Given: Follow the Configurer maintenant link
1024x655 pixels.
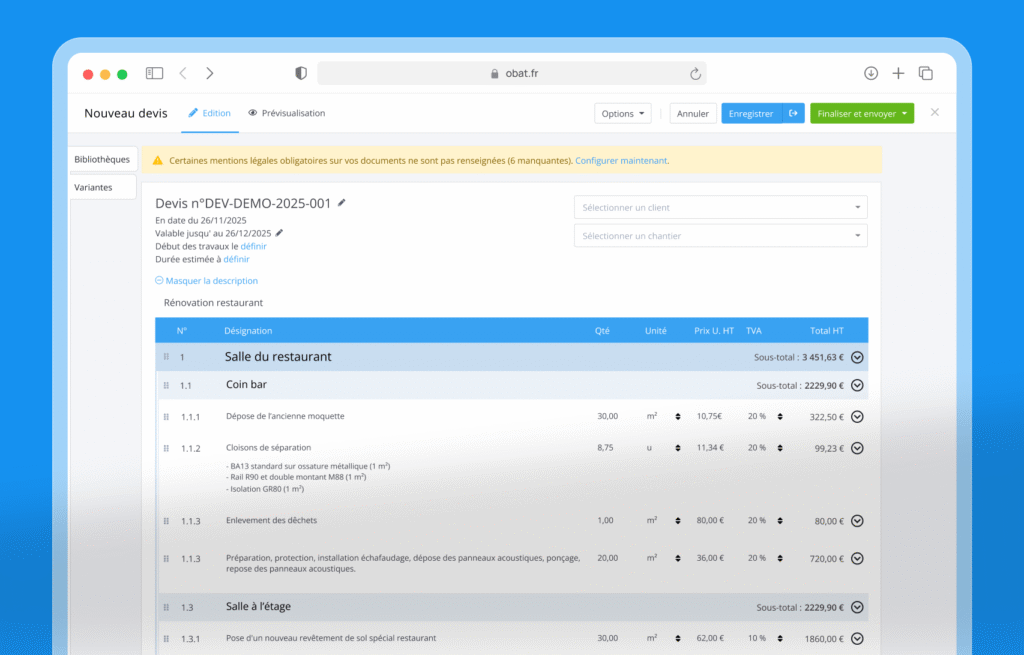Looking at the screenshot, I should (x=621, y=160).
